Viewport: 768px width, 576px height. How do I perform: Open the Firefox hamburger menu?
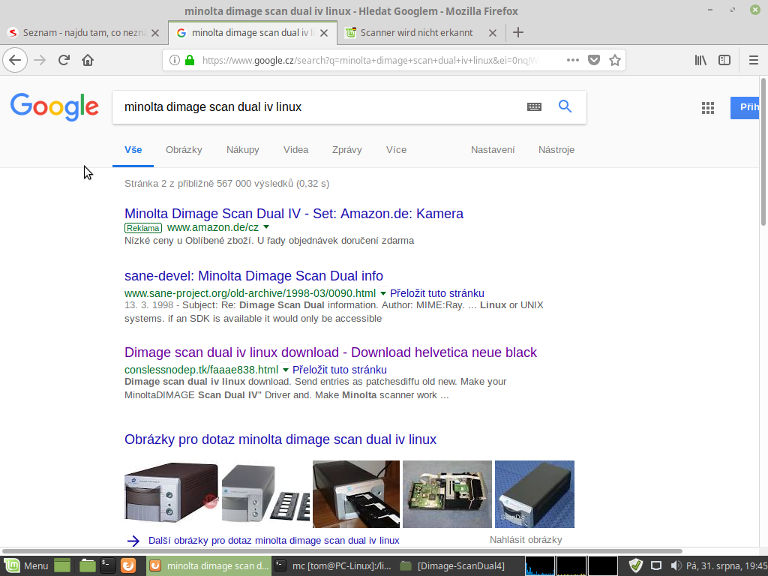[x=753, y=60]
